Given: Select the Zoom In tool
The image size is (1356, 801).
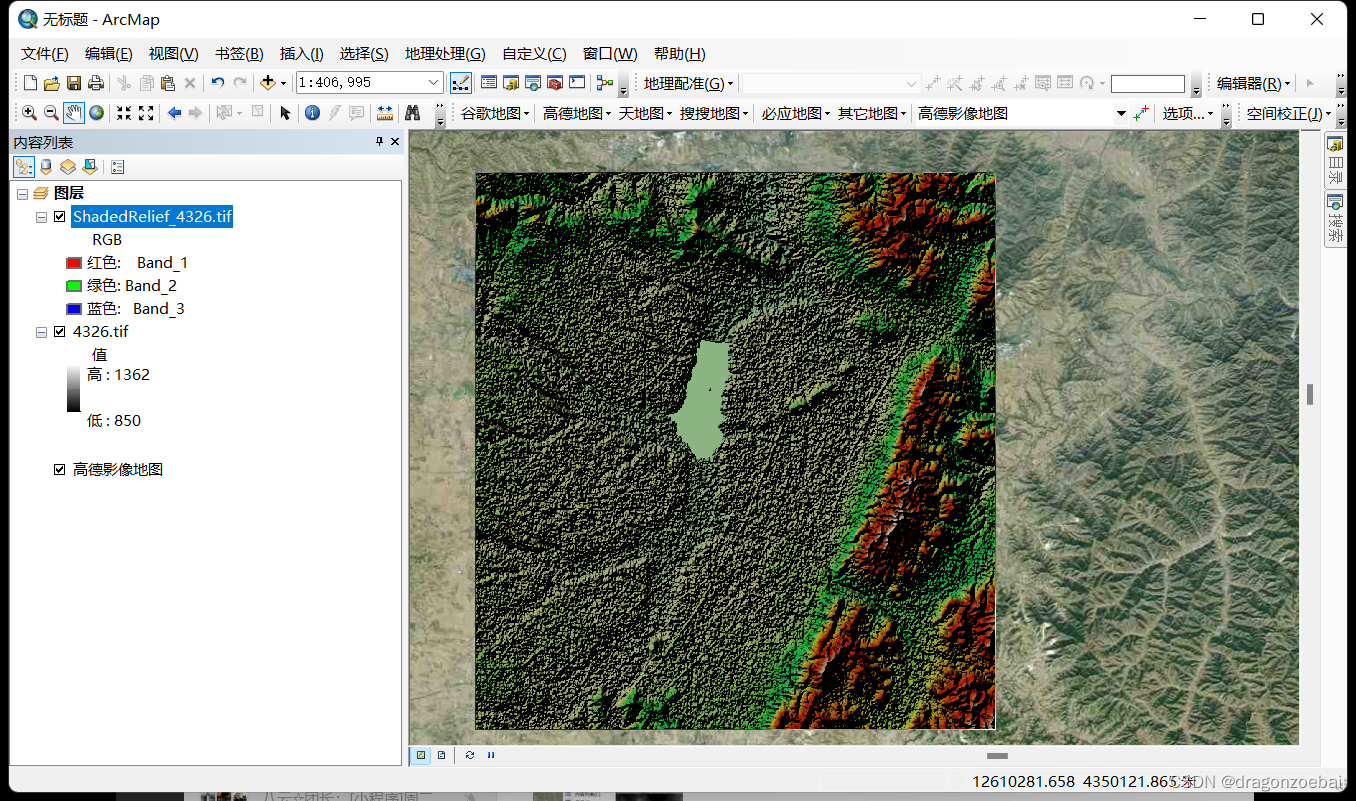Looking at the screenshot, I should coord(29,112).
